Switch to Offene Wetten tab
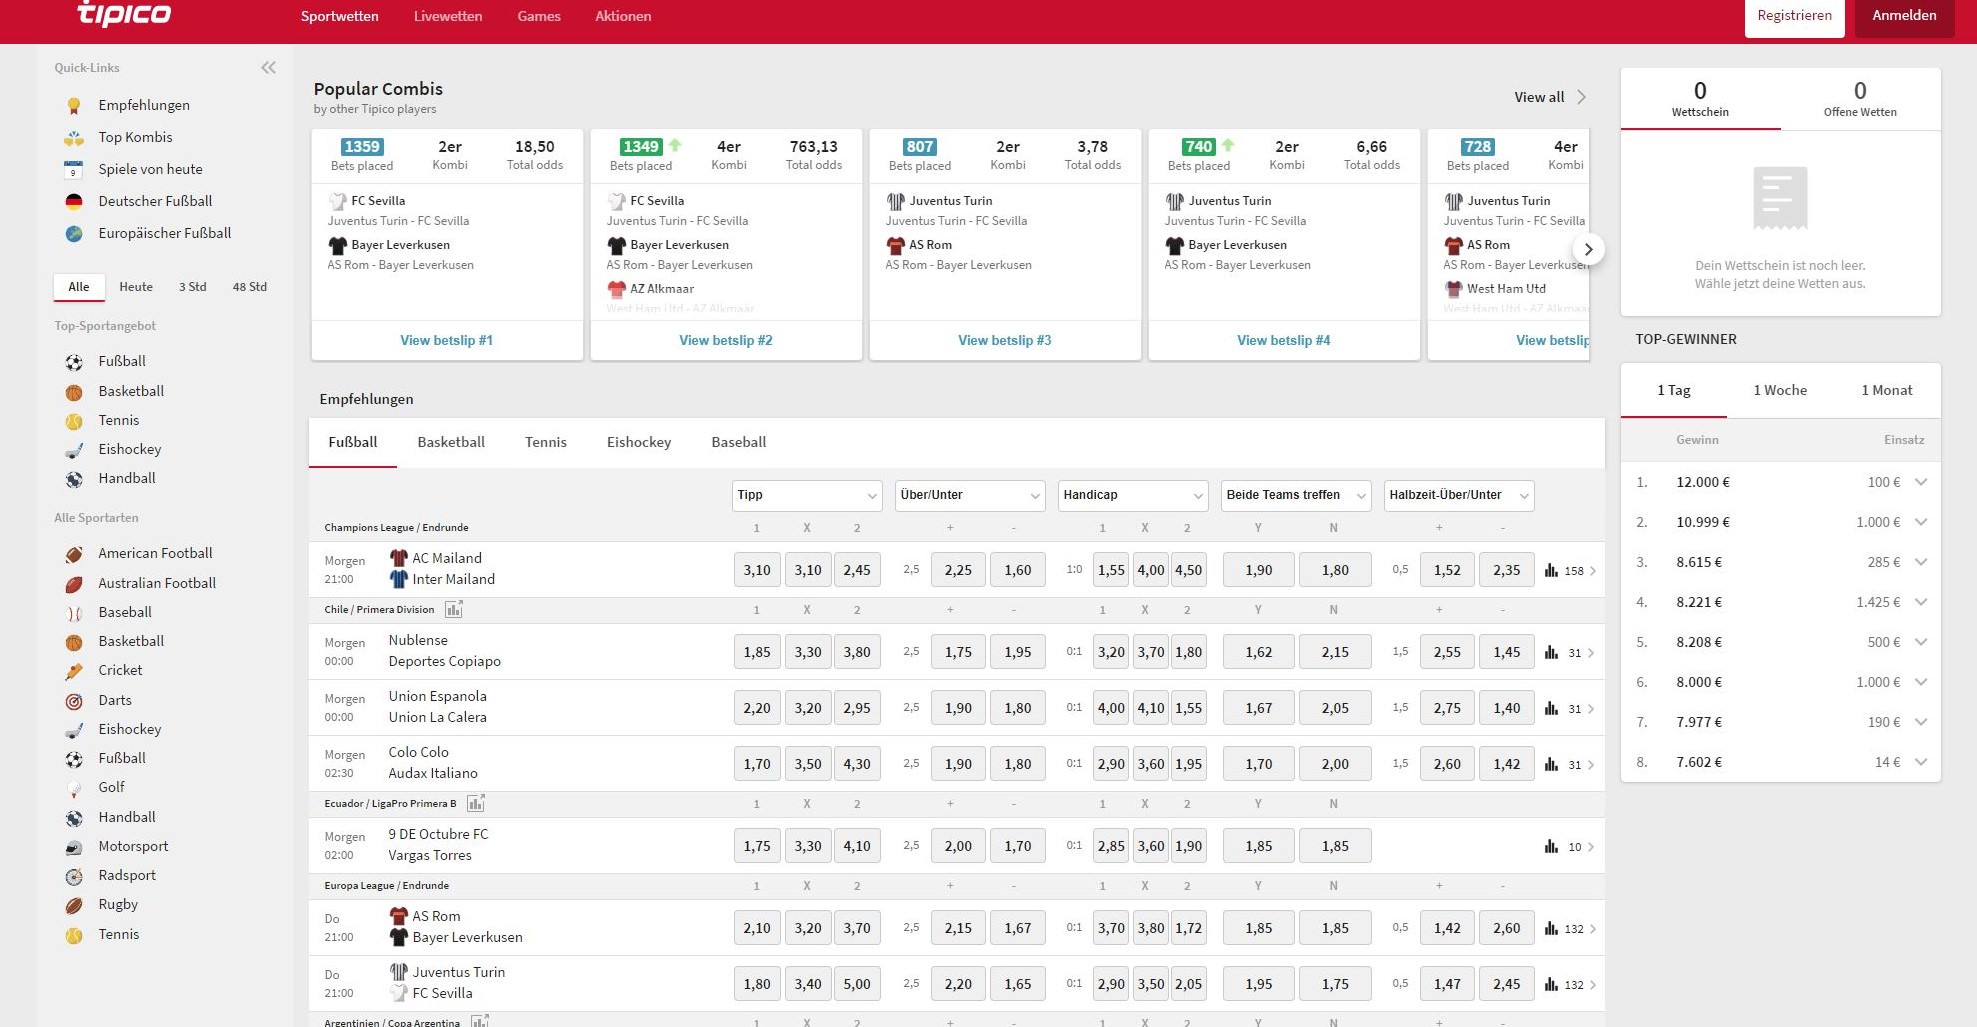1977x1027 pixels. tap(1860, 99)
